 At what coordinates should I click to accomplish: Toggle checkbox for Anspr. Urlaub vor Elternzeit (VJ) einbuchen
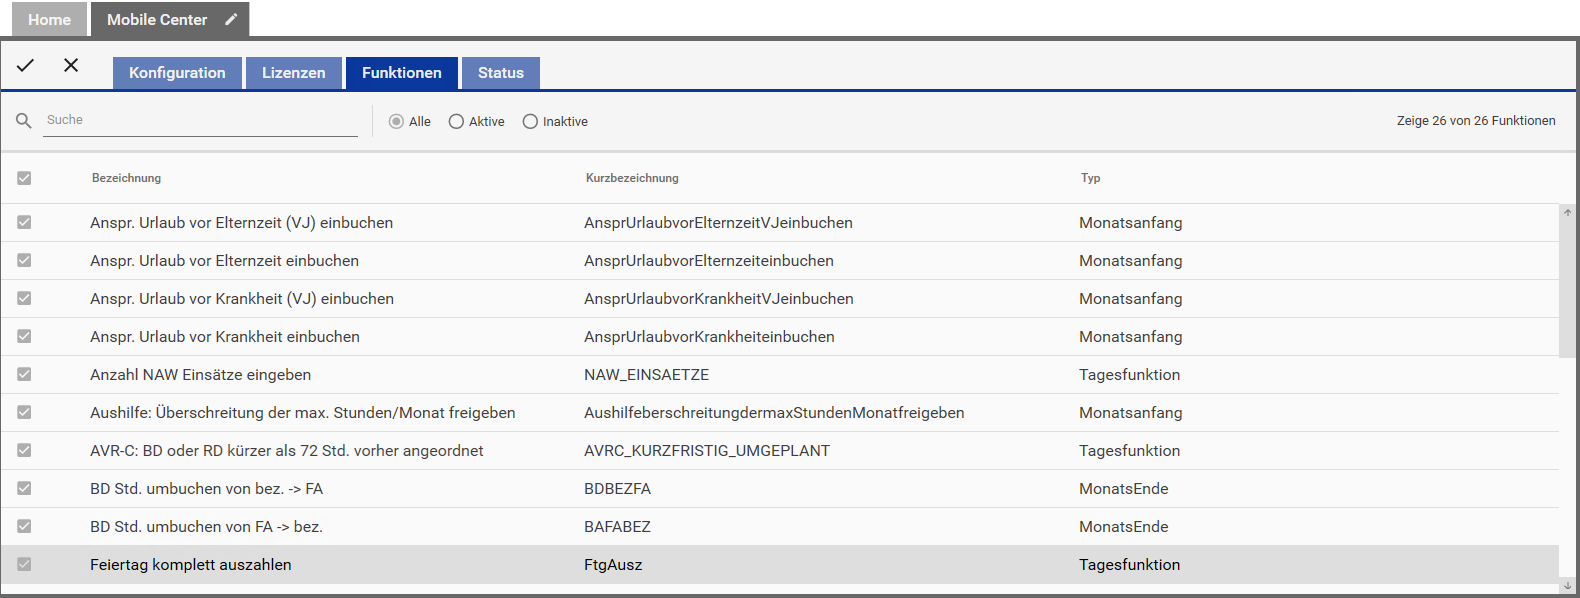[x=24, y=222]
